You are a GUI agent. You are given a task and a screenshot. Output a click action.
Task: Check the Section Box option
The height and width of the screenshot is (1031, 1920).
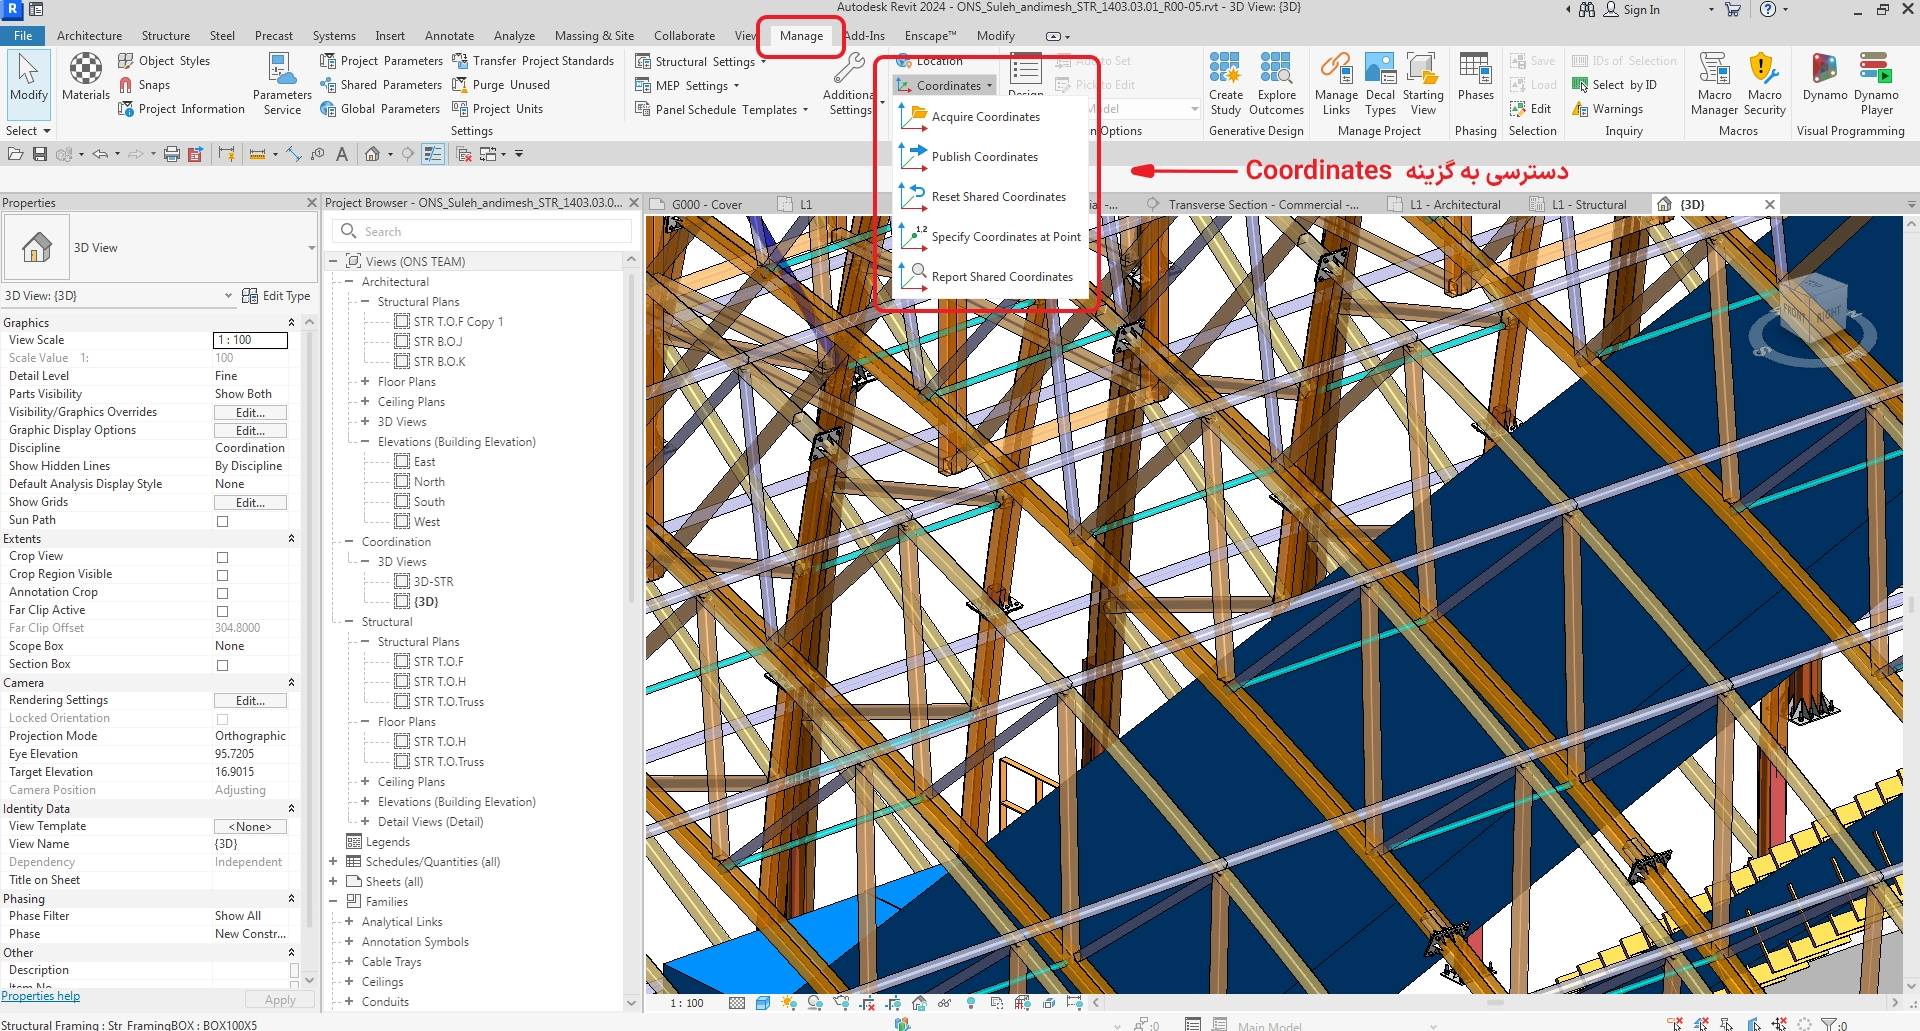click(x=223, y=665)
